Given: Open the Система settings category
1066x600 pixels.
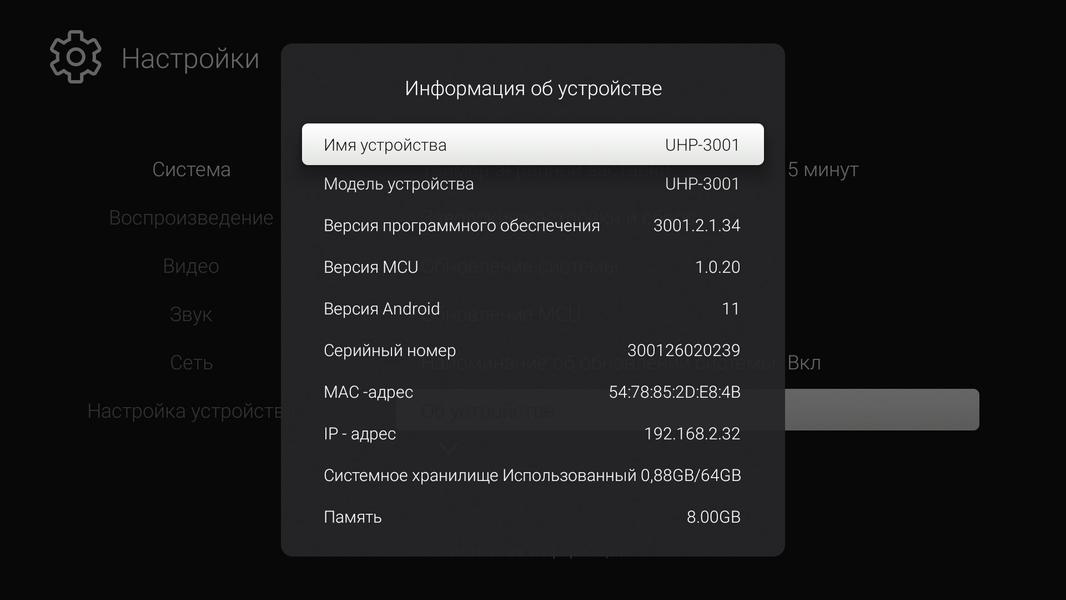Looking at the screenshot, I should click(x=191, y=169).
